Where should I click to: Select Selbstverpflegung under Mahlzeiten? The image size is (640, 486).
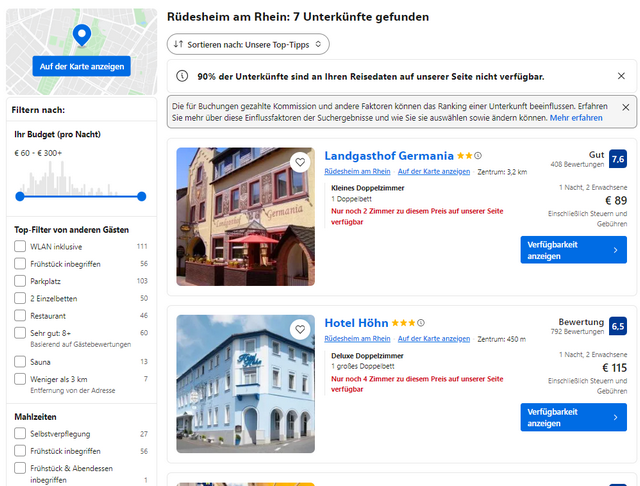(x=20, y=433)
